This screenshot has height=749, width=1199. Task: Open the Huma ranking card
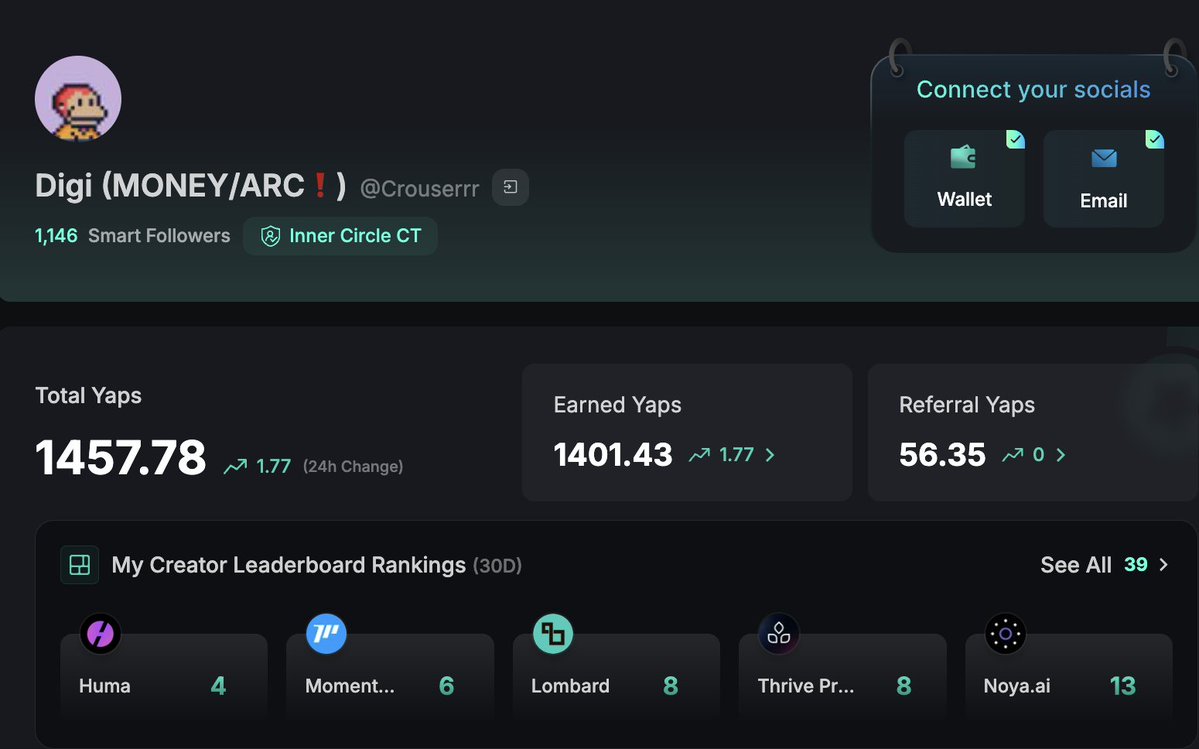click(x=164, y=676)
